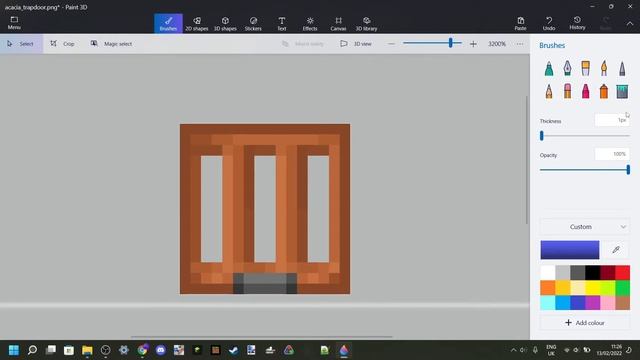The height and width of the screenshot is (360, 640).
Task: Zoom in with the plus button
Action: tap(473, 44)
